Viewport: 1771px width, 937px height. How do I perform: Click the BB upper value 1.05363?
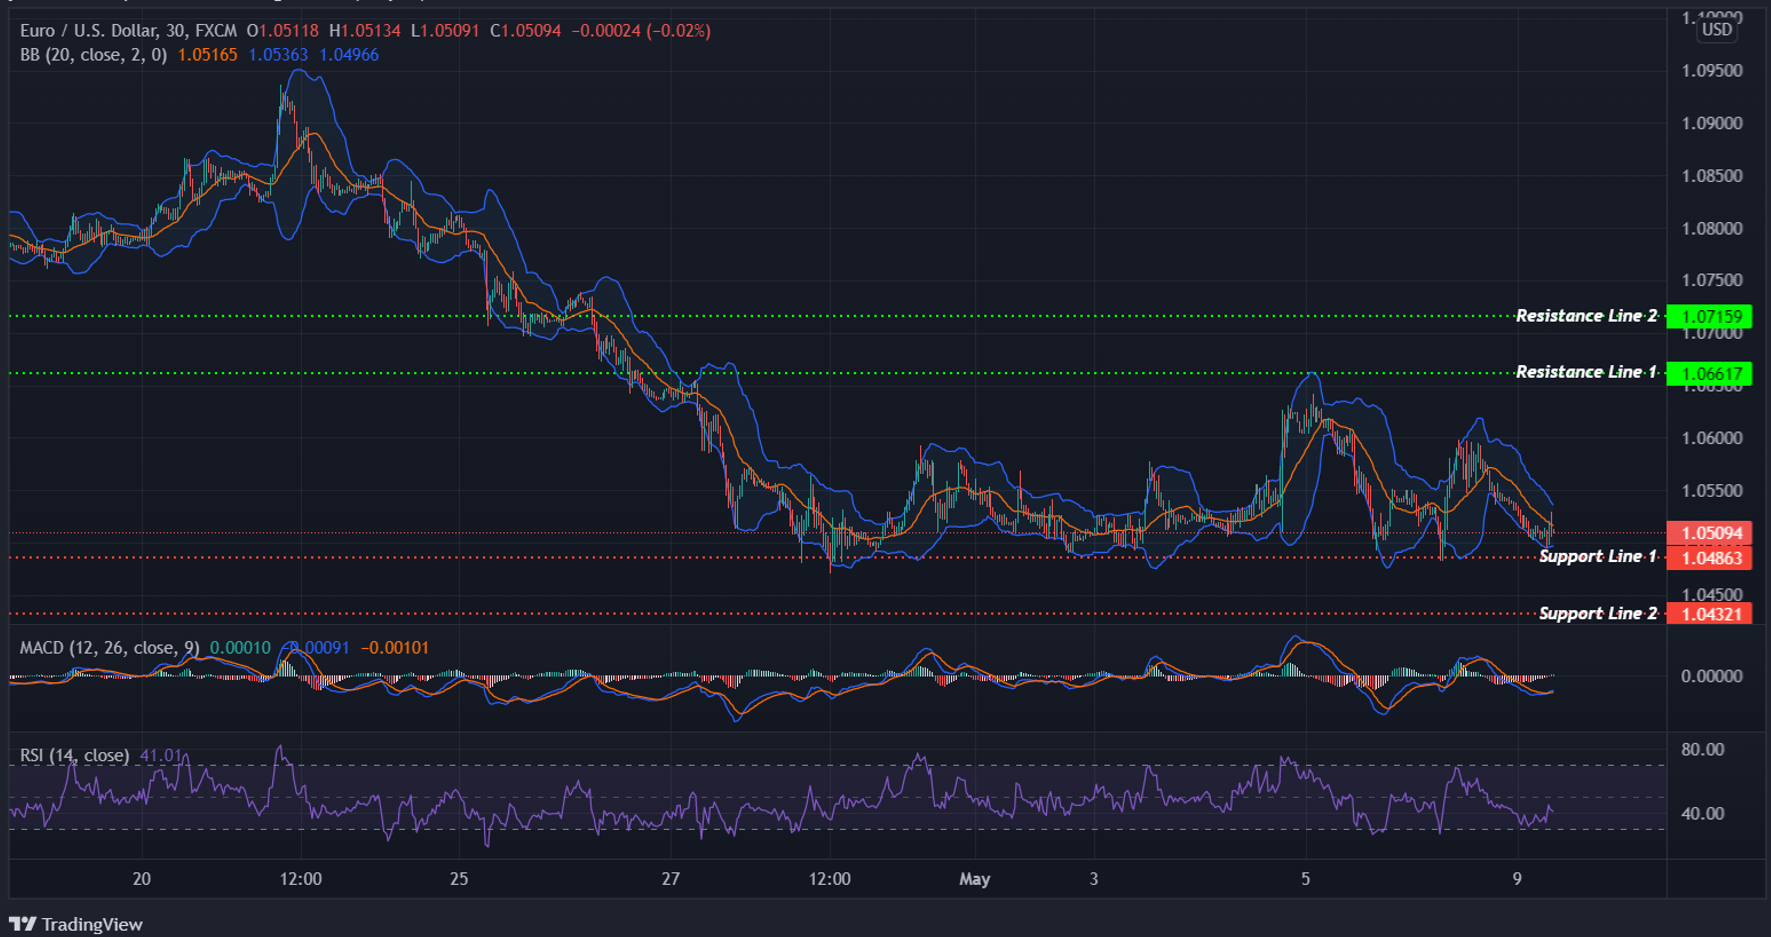(278, 55)
